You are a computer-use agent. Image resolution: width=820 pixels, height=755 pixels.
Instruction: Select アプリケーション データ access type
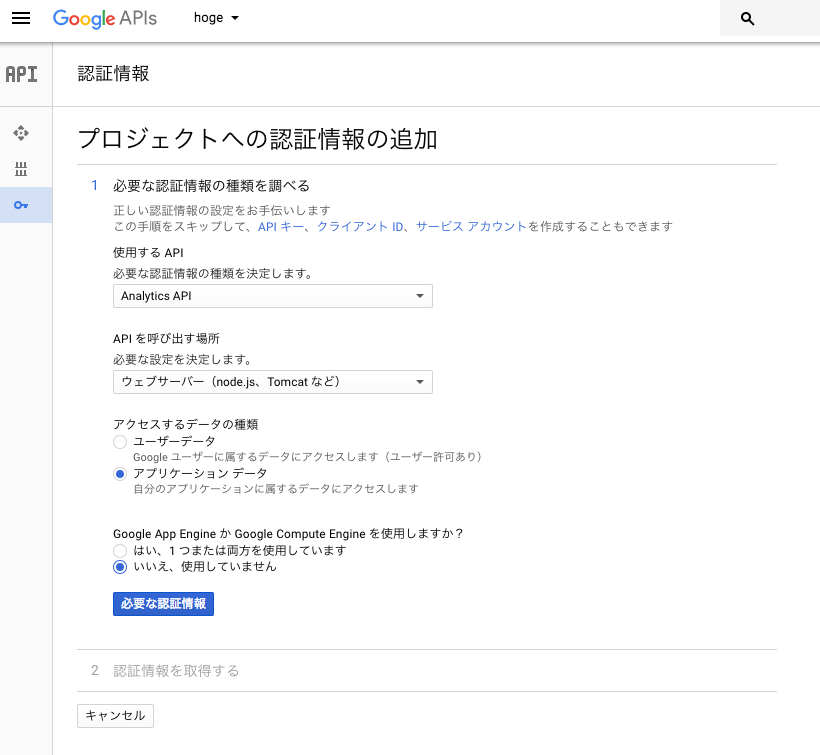coord(120,473)
